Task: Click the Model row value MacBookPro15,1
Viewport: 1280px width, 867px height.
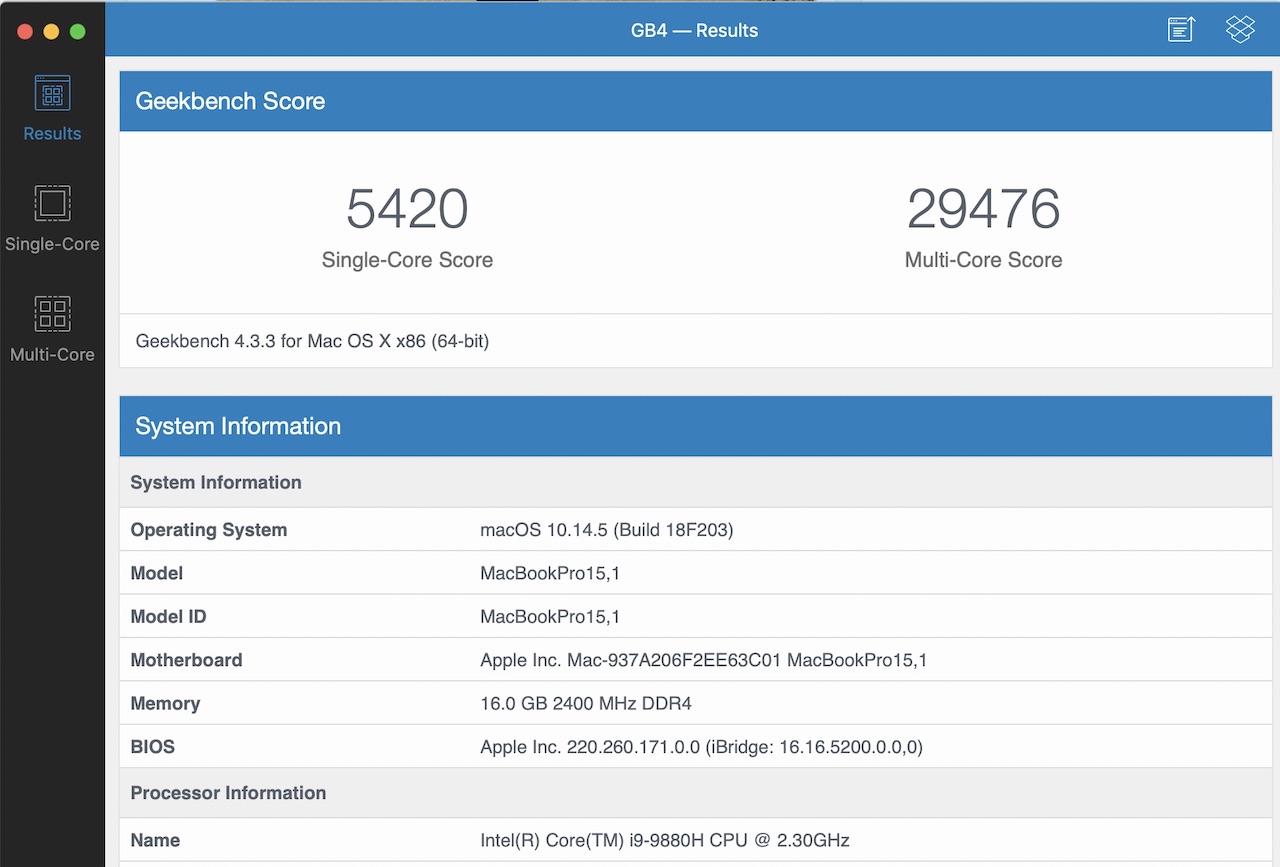Action: tap(550, 573)
